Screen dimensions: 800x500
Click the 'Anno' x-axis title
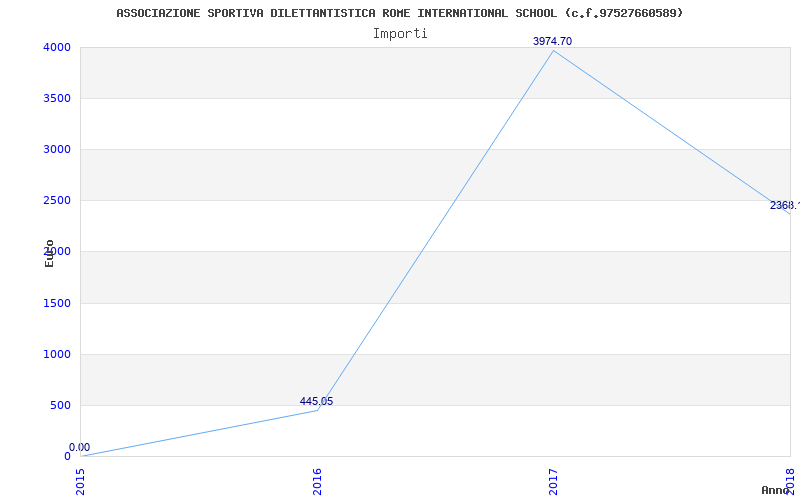[775, 490]
